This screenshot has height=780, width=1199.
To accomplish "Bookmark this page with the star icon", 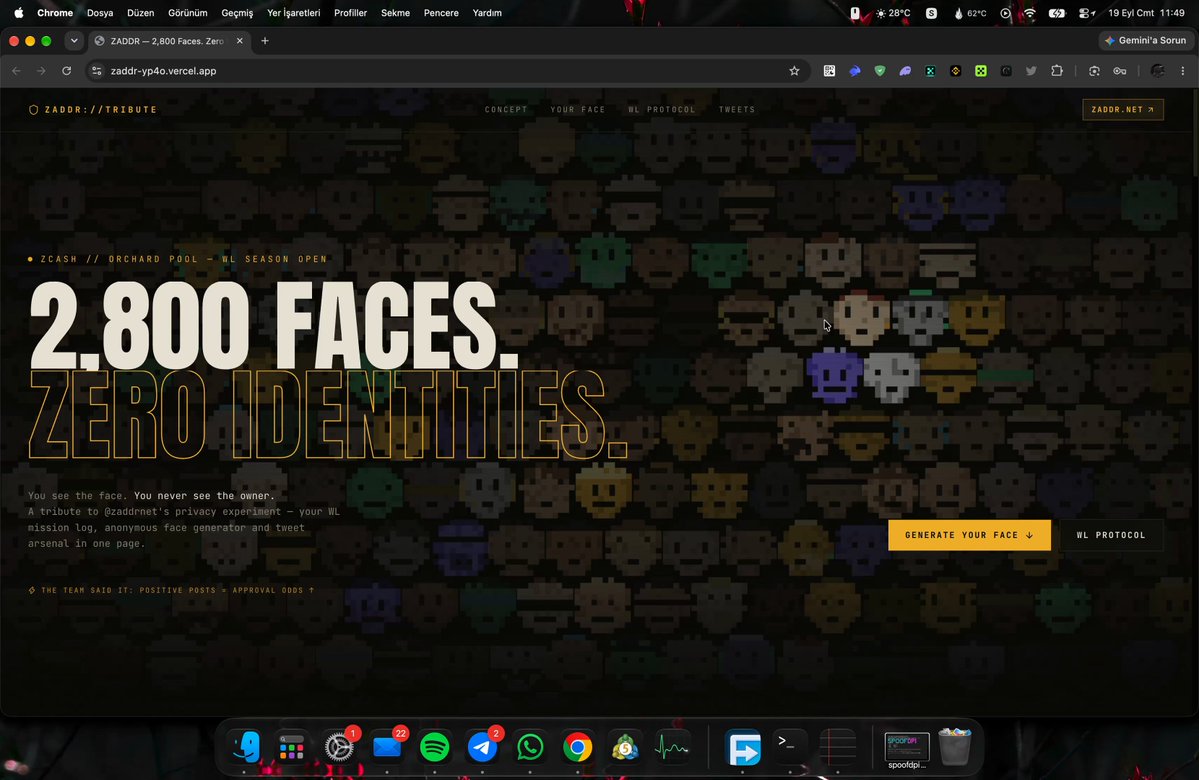I will pyautogui.click(x=794, y=71).
